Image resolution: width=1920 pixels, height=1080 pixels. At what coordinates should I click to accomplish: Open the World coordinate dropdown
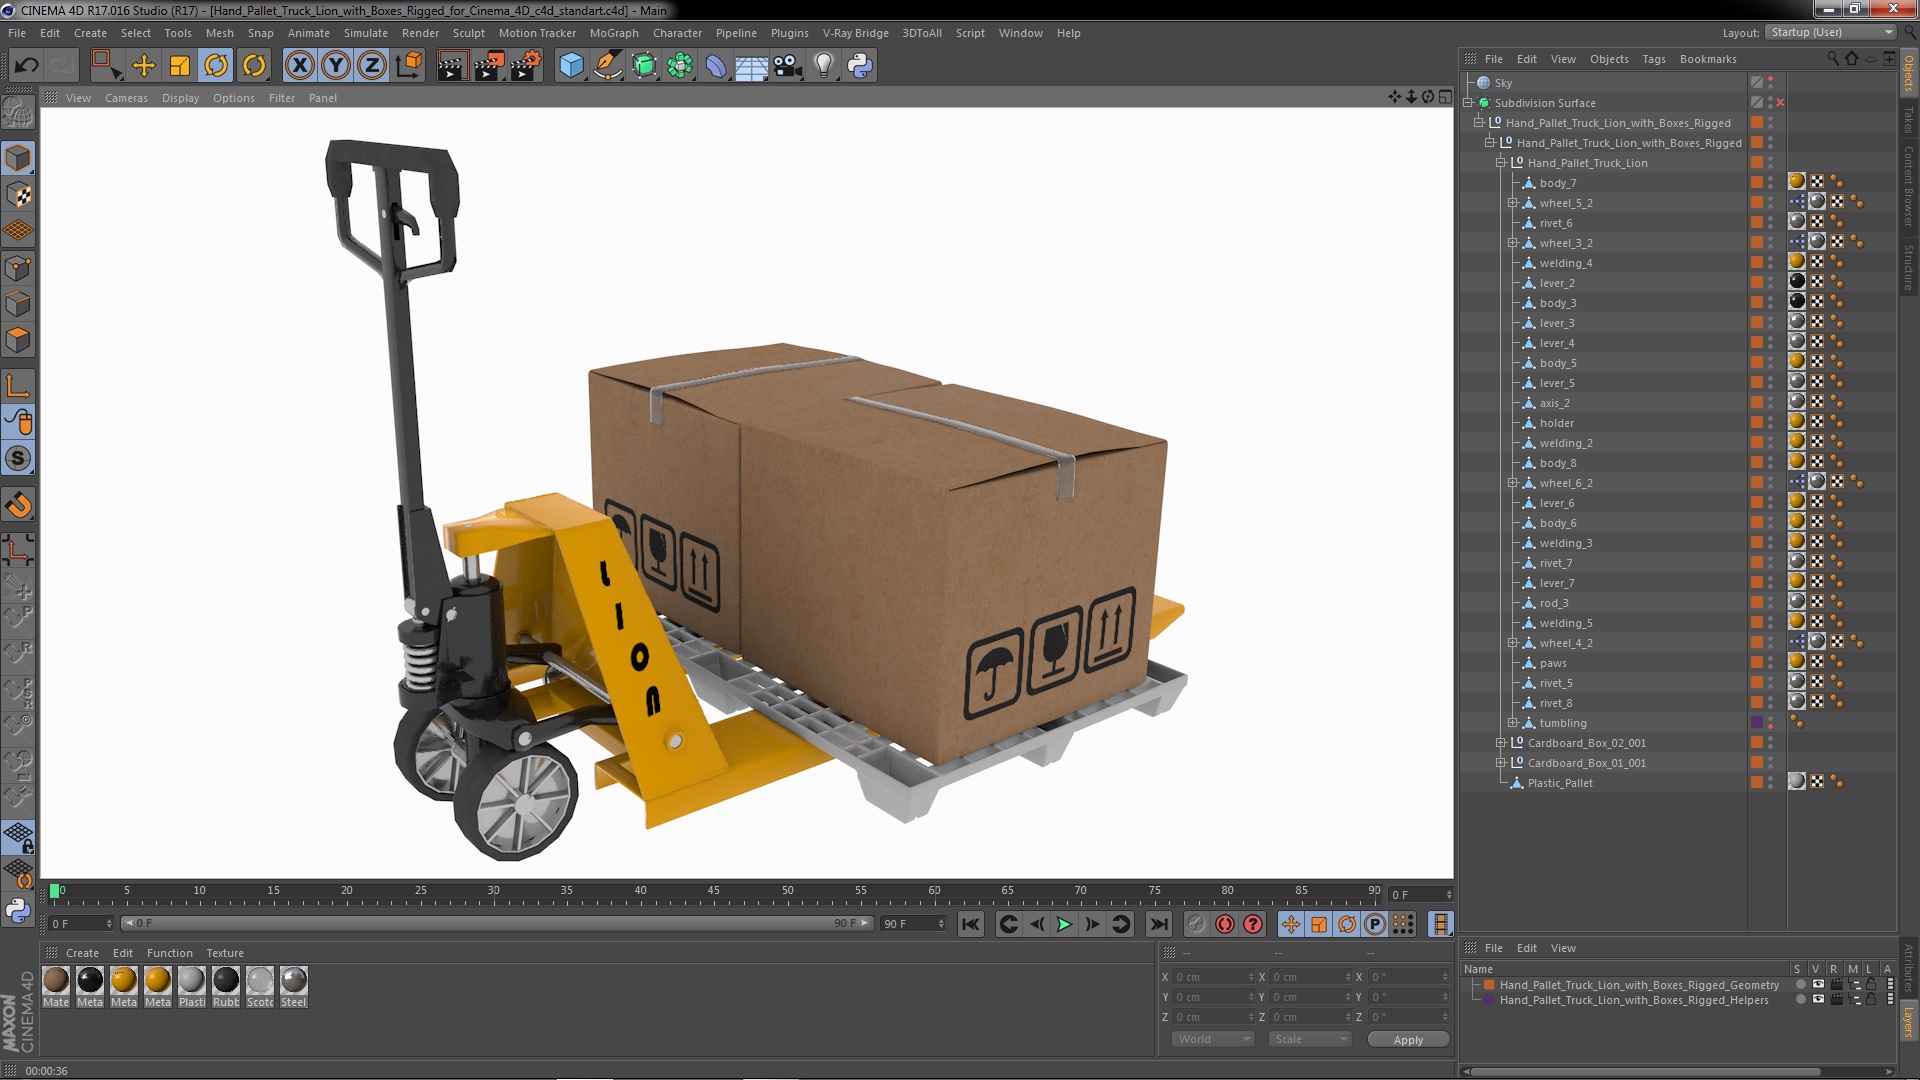click(x=1213, y=1040)
